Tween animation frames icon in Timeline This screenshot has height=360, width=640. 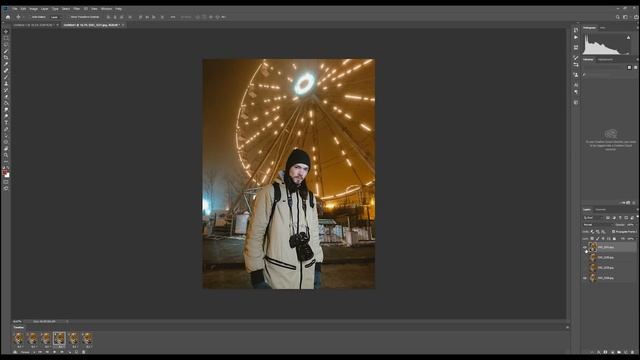(x=70, y=352)
